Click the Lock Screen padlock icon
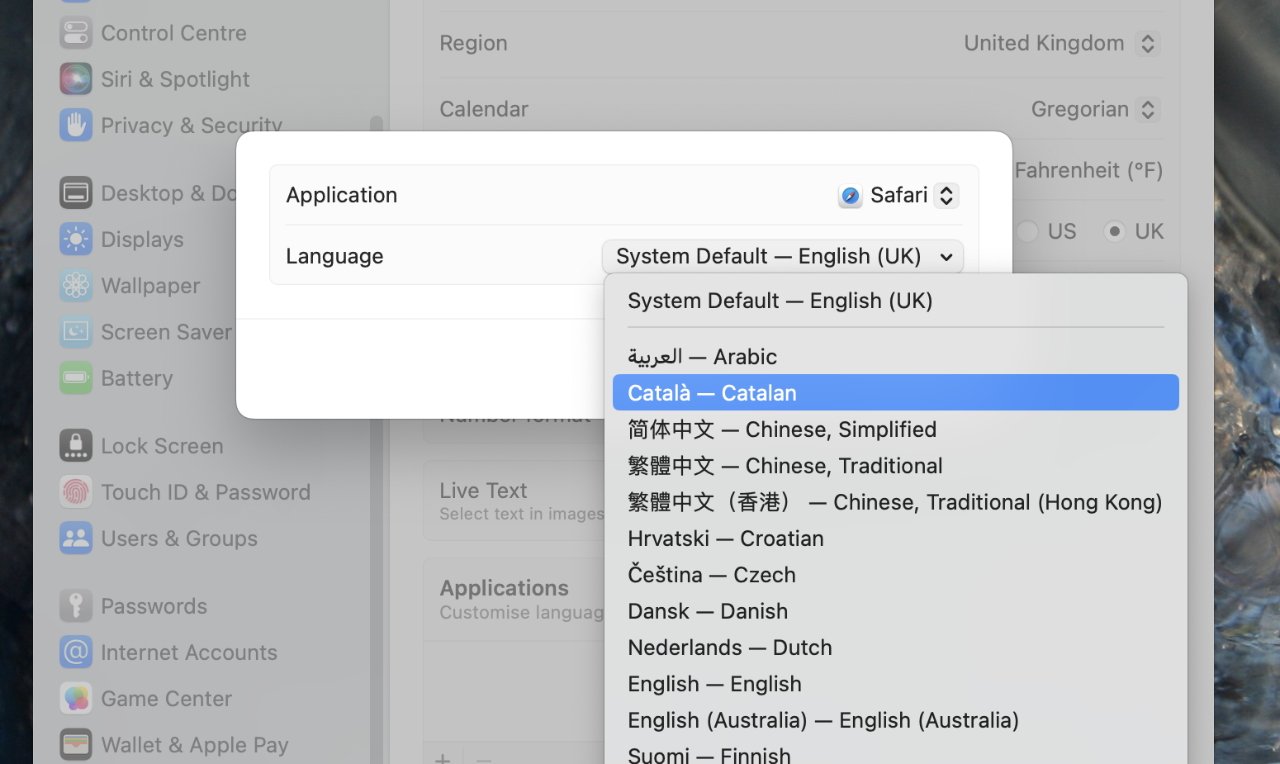The image size is (1280, 764). coord(76,446)
